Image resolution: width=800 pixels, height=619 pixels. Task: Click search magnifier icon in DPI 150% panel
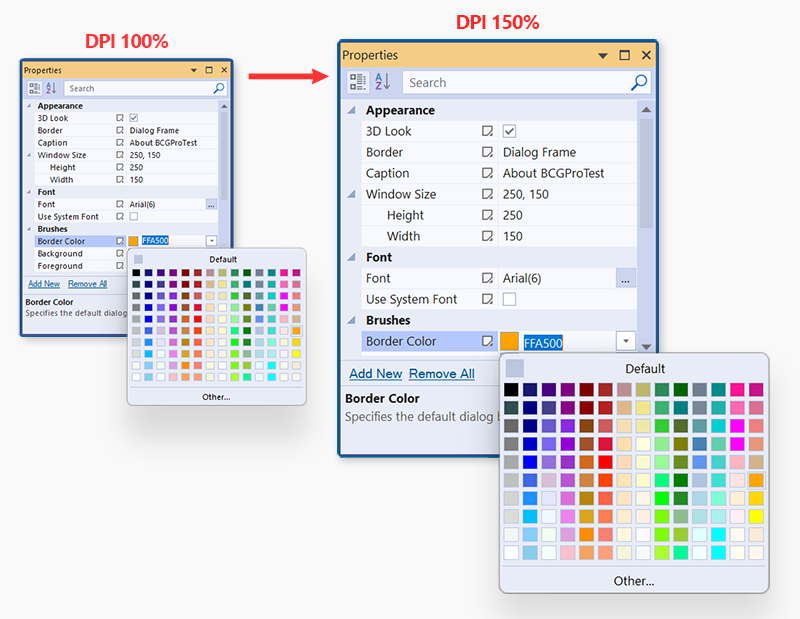[639, 82]
